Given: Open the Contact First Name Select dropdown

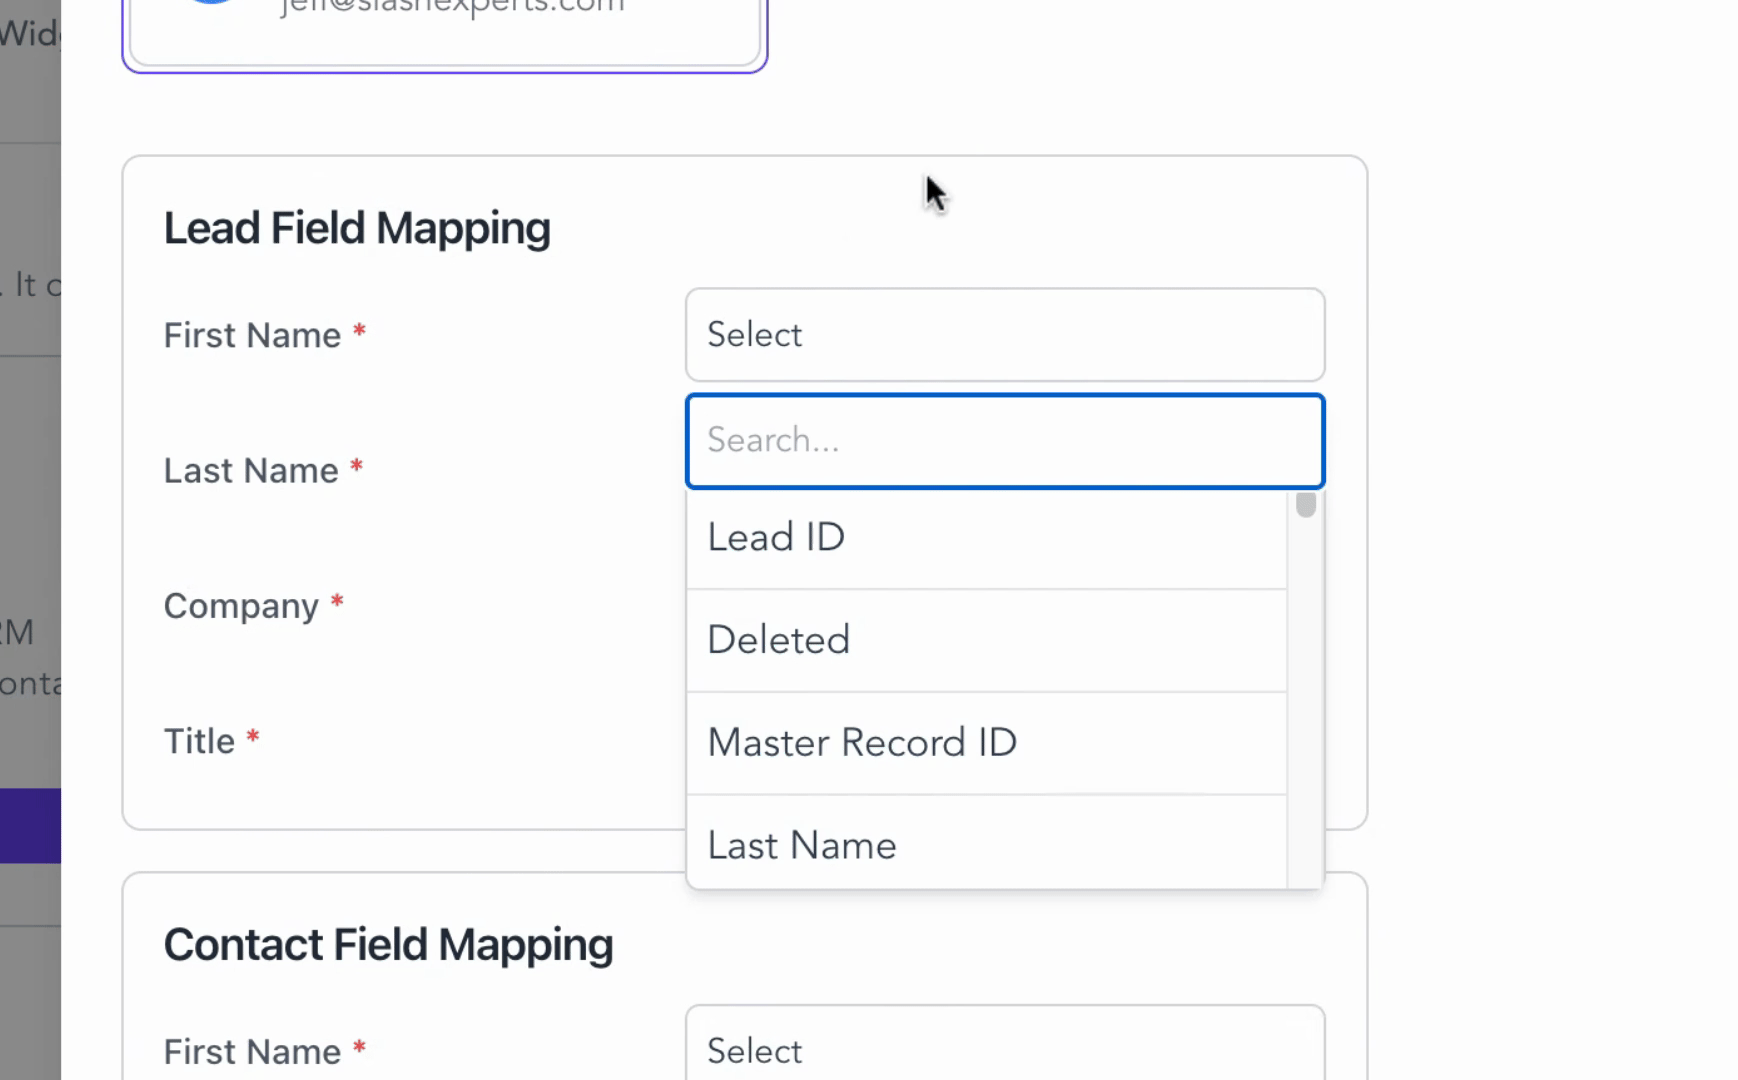Looking at the screenshot, I should 1004,1050.
